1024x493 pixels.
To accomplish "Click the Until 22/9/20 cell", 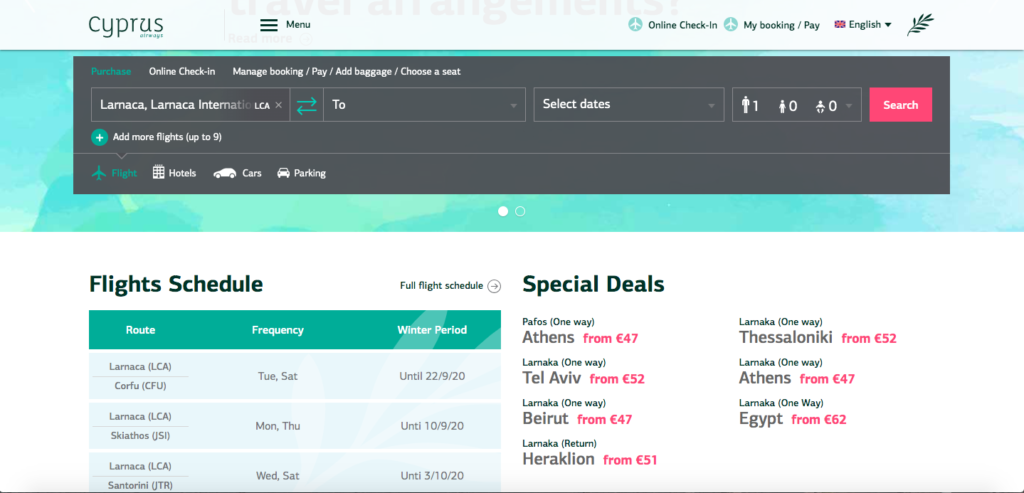I will 432,376.
